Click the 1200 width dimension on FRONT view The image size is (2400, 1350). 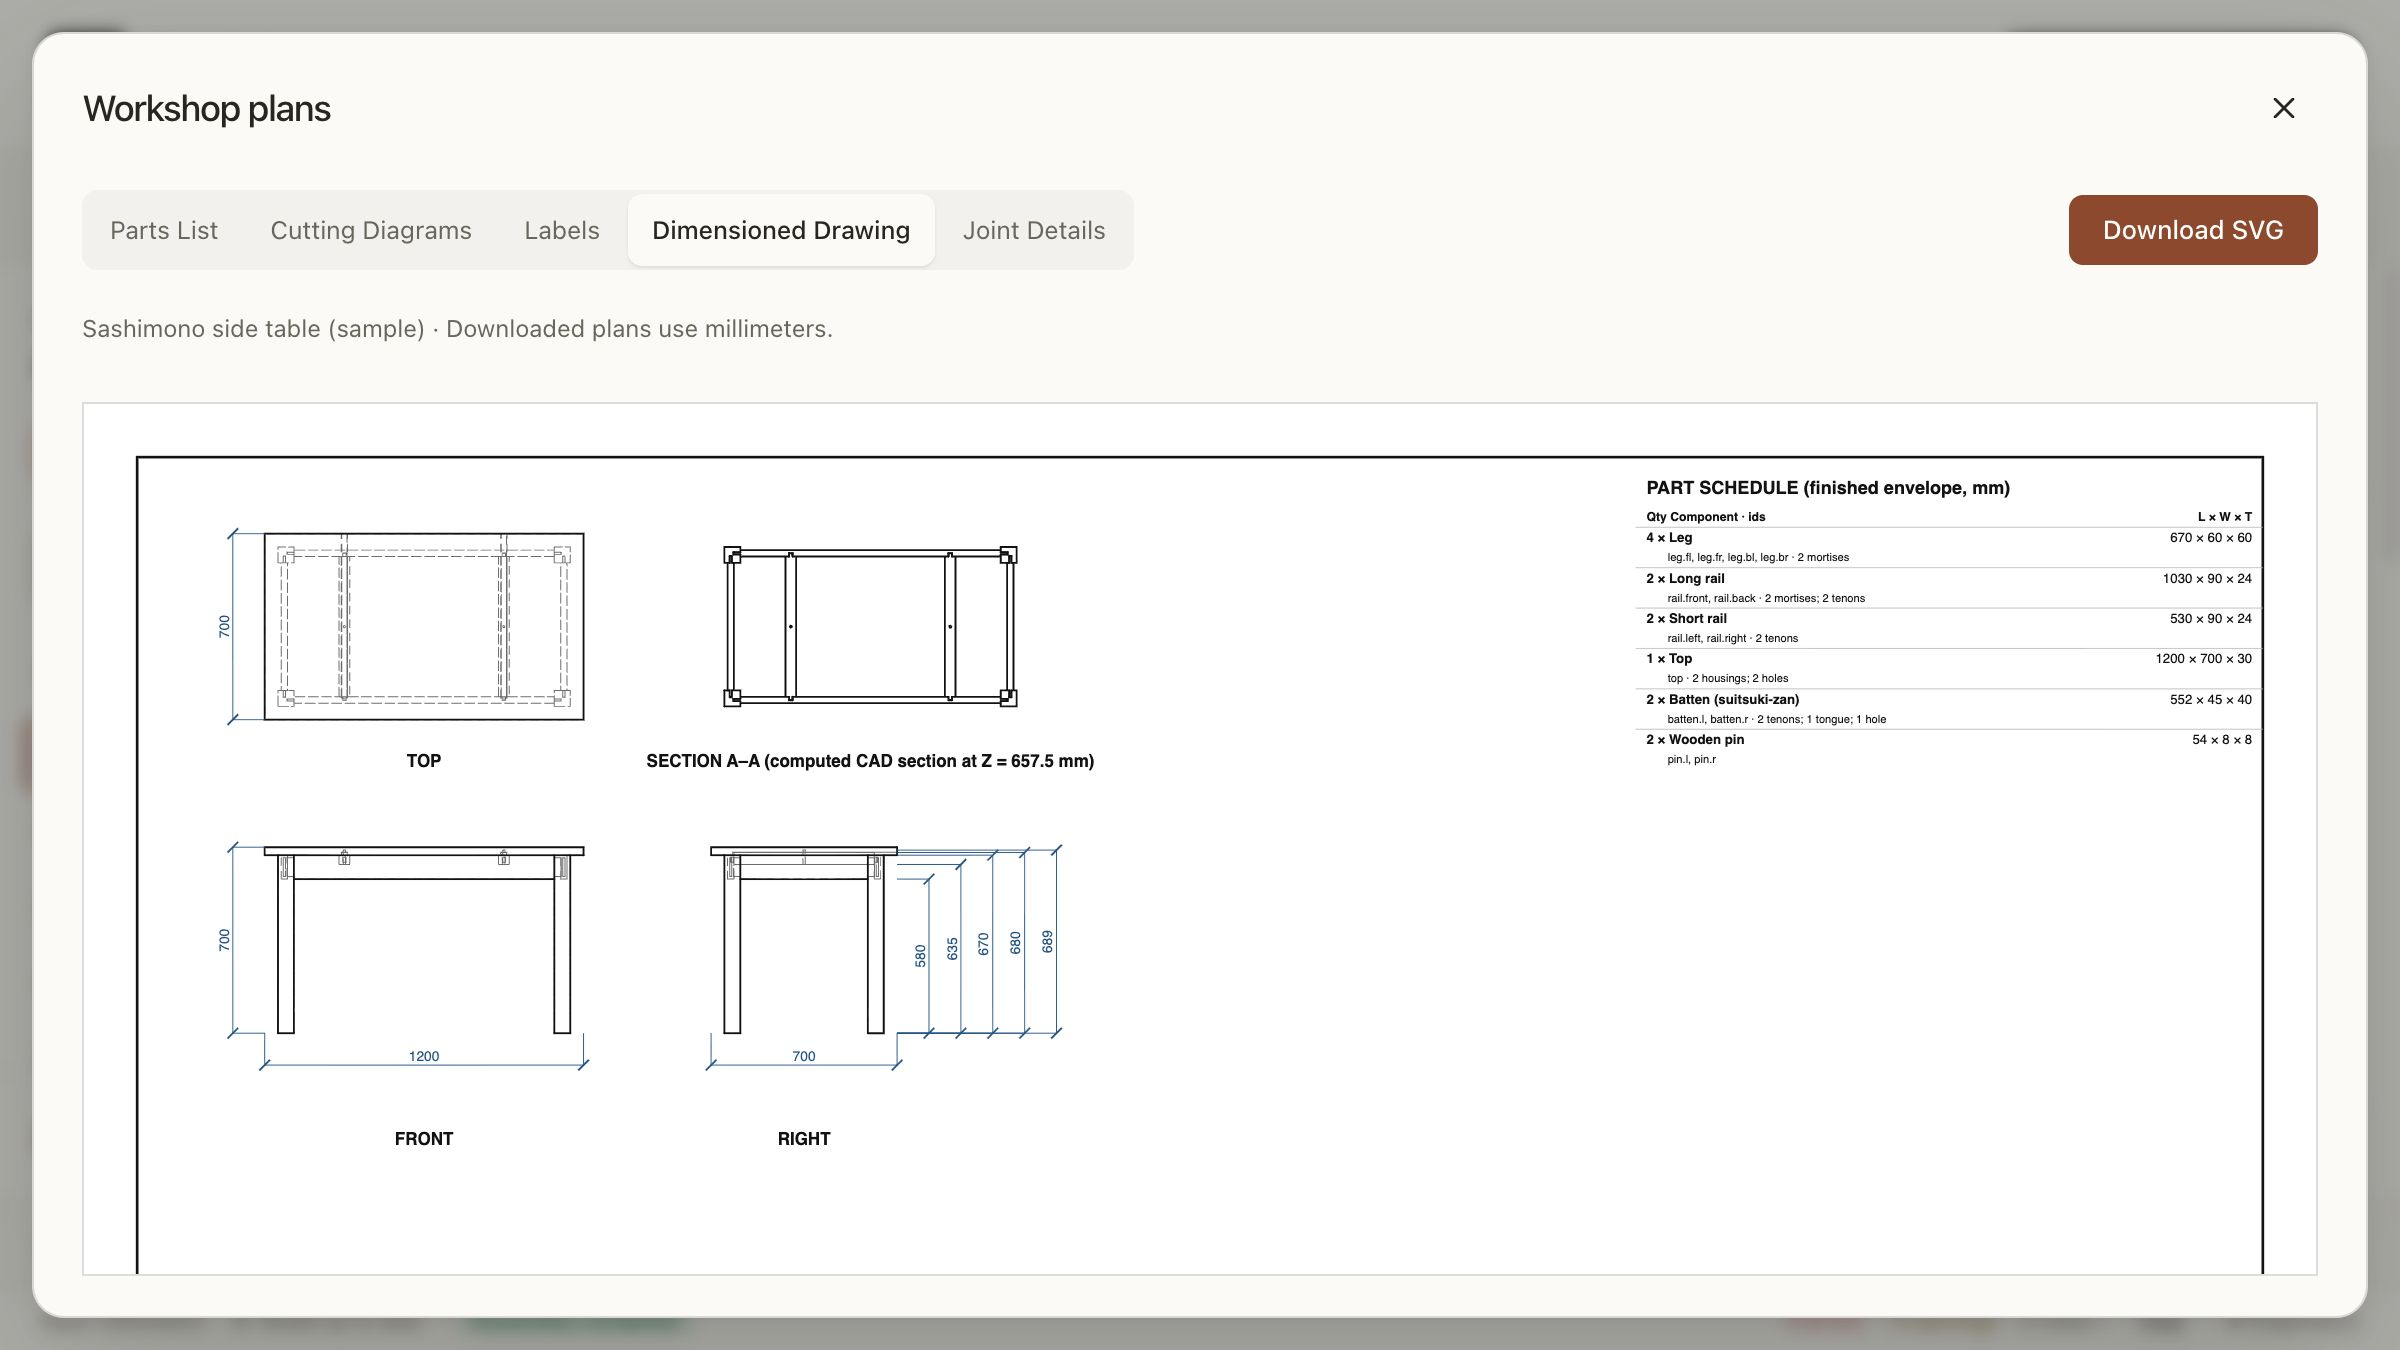click(424, 1056)
